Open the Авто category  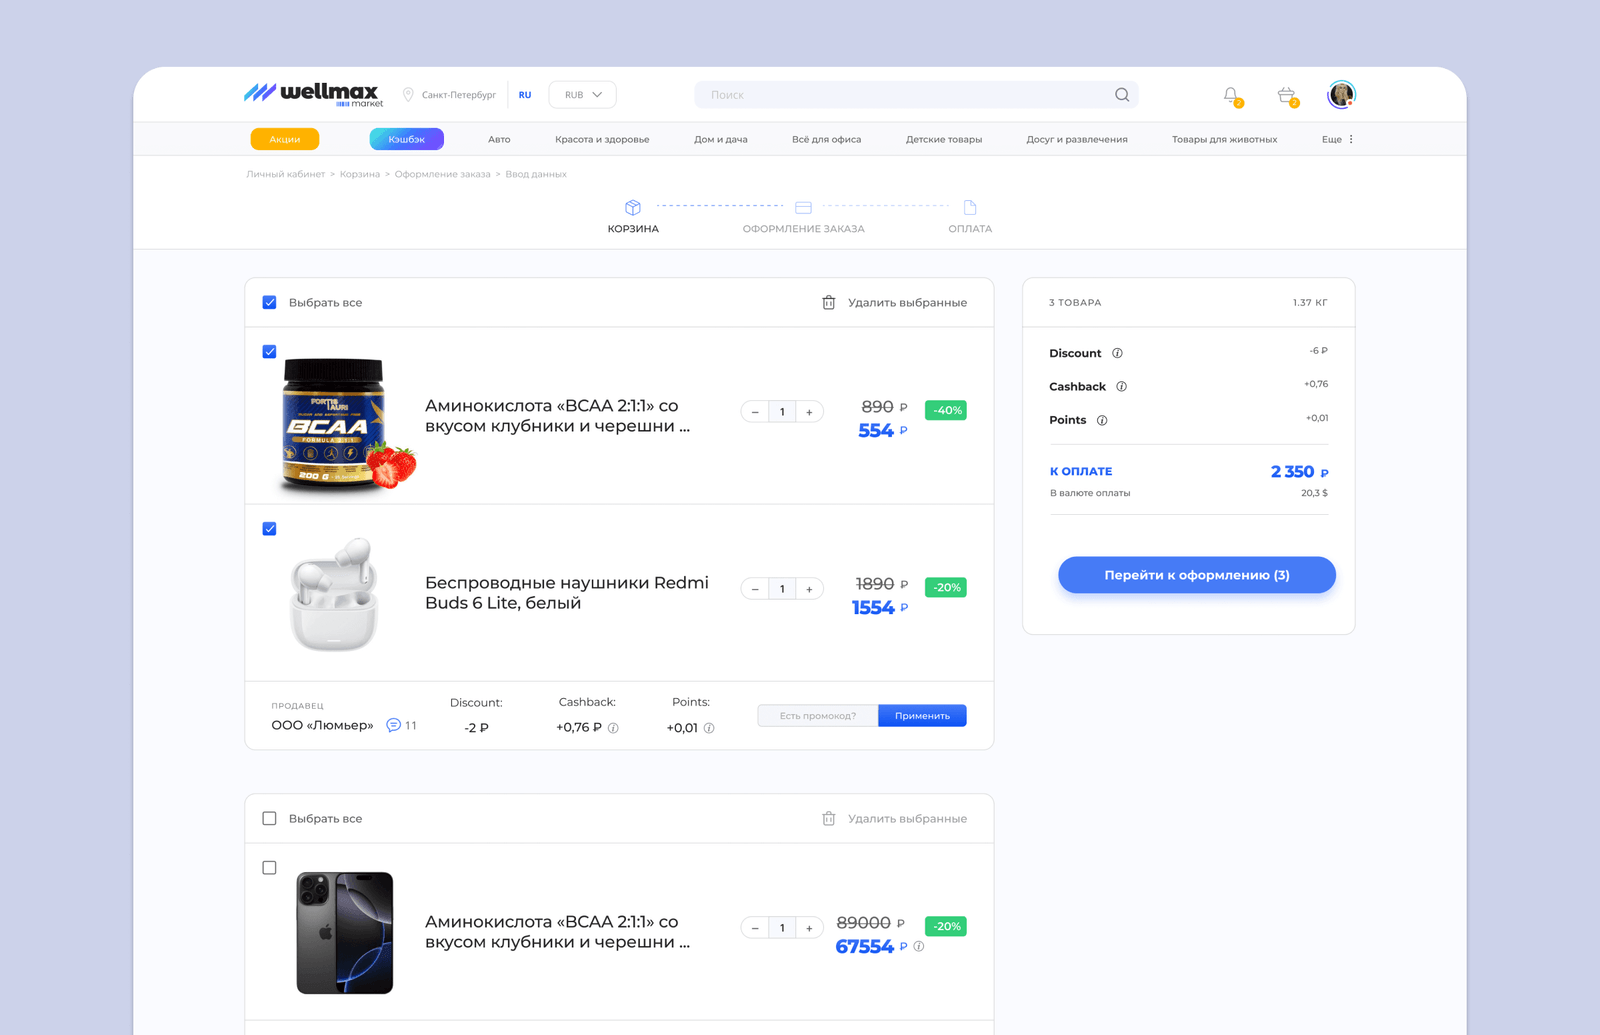(x=499, y=139)
